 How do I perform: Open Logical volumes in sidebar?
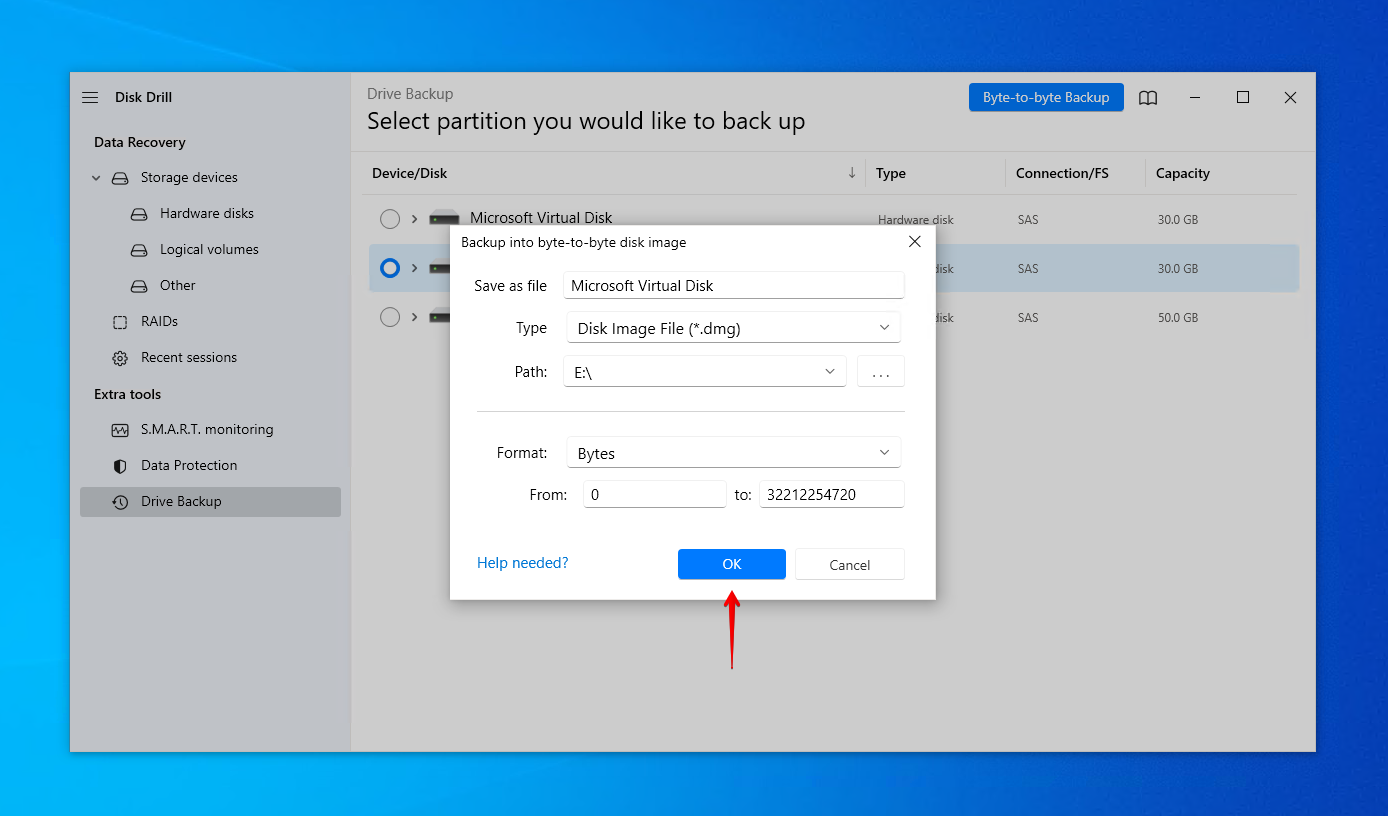[209, 250]
